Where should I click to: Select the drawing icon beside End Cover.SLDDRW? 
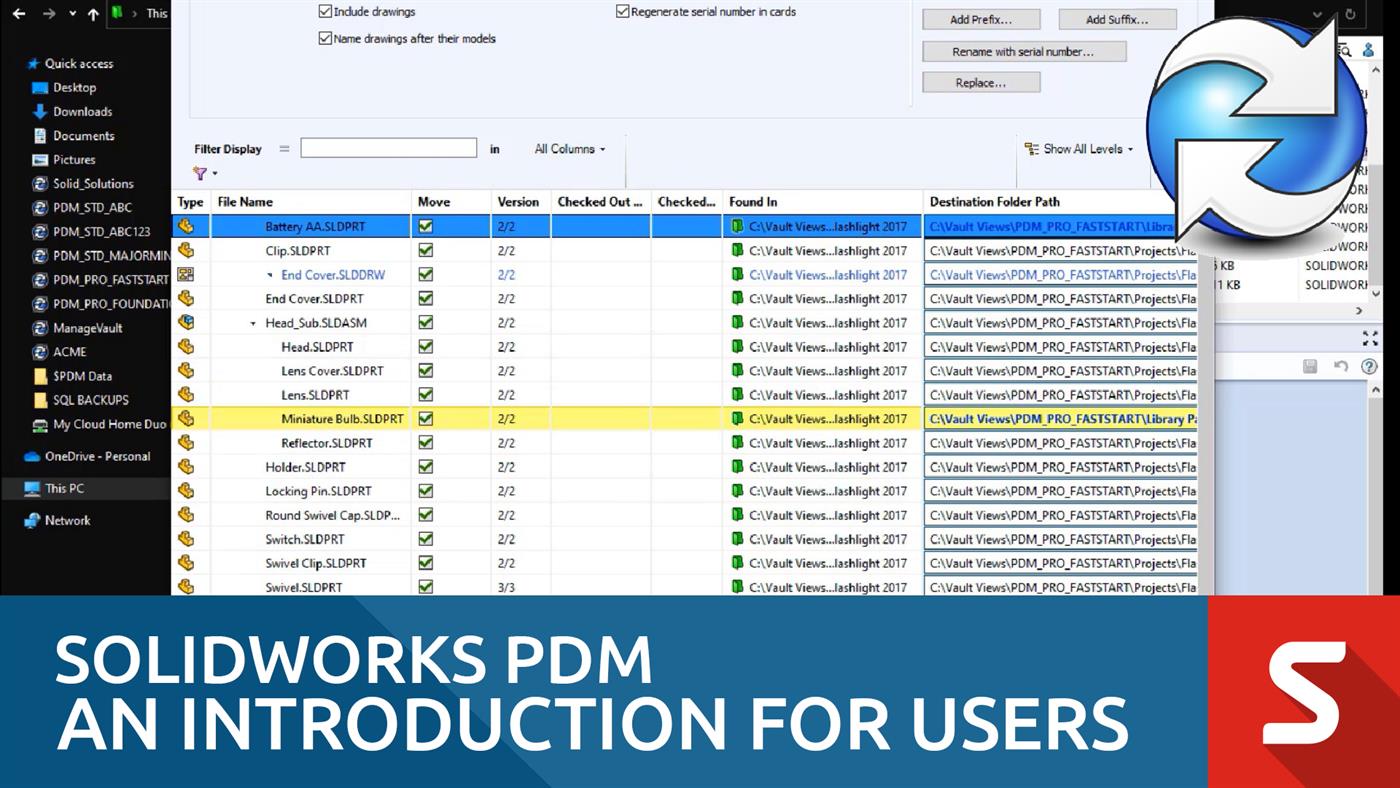click(x=187, y=274)
